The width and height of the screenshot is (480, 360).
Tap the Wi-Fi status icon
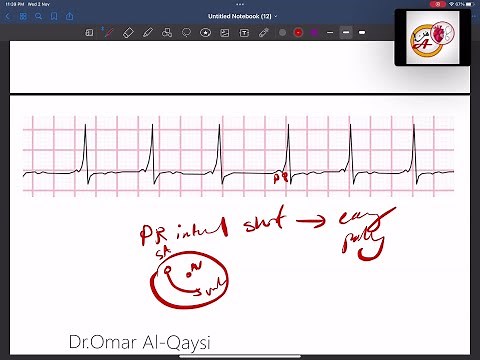451,4
